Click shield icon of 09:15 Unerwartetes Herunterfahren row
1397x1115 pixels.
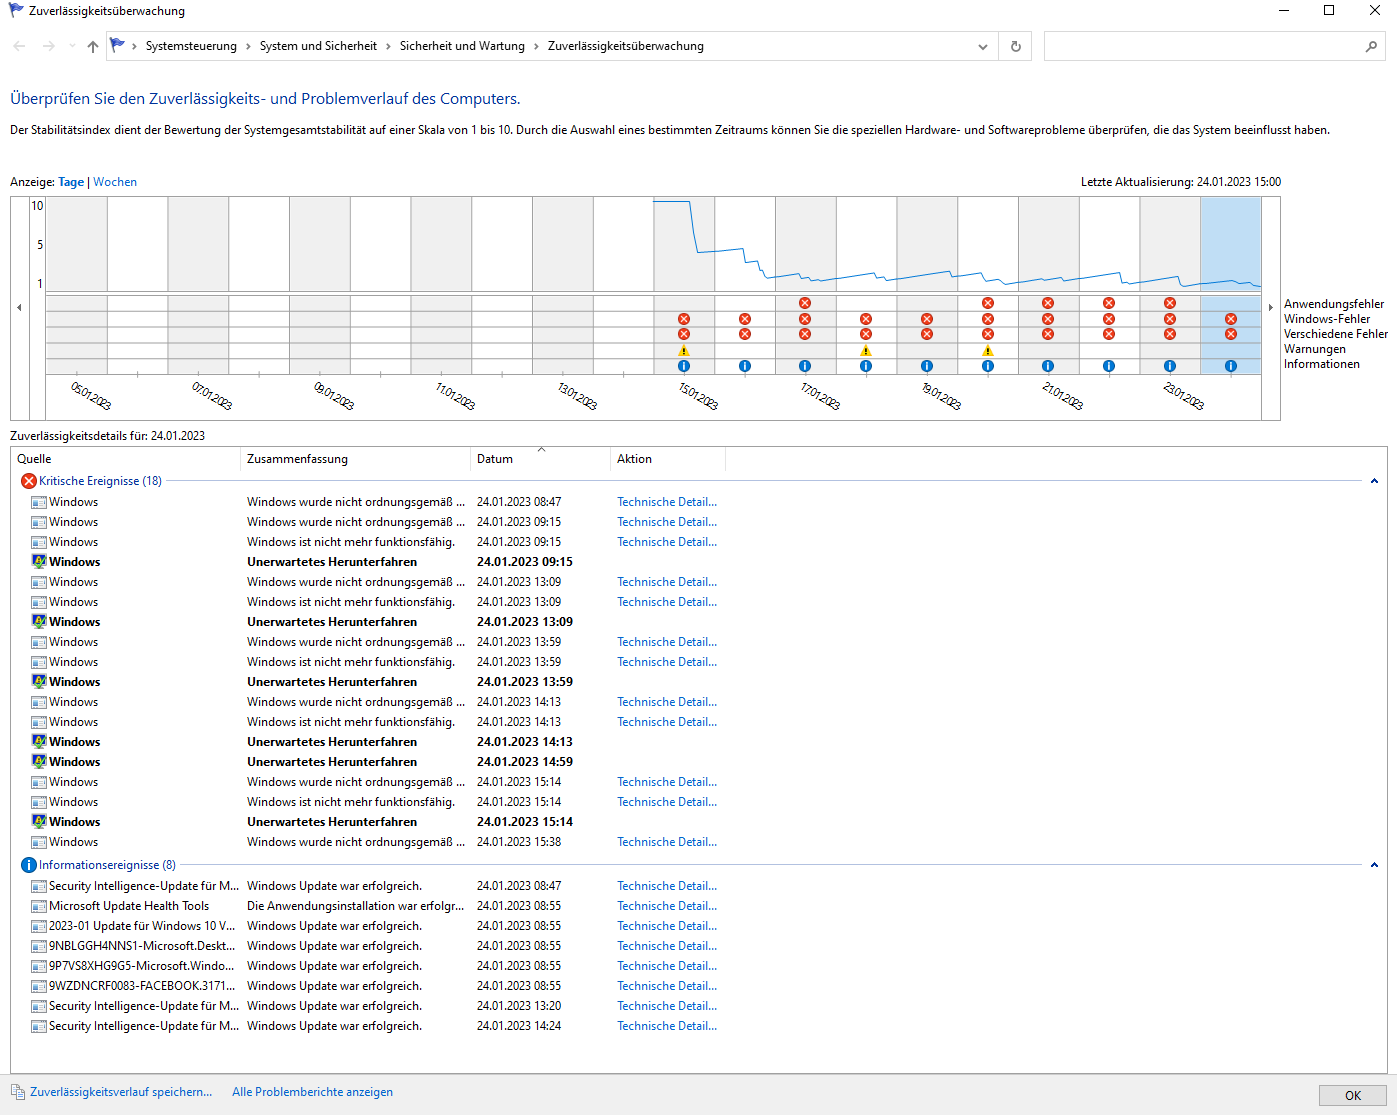(39, 562)
